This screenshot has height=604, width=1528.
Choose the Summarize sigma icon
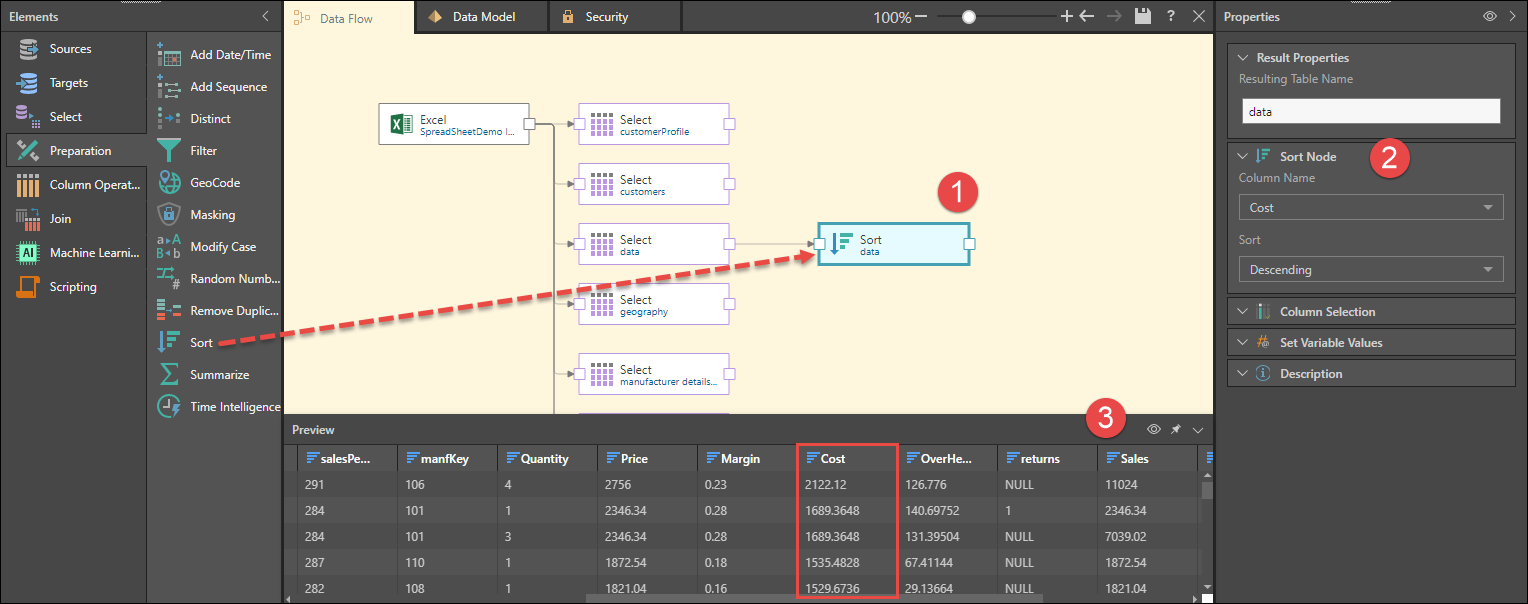169,375
